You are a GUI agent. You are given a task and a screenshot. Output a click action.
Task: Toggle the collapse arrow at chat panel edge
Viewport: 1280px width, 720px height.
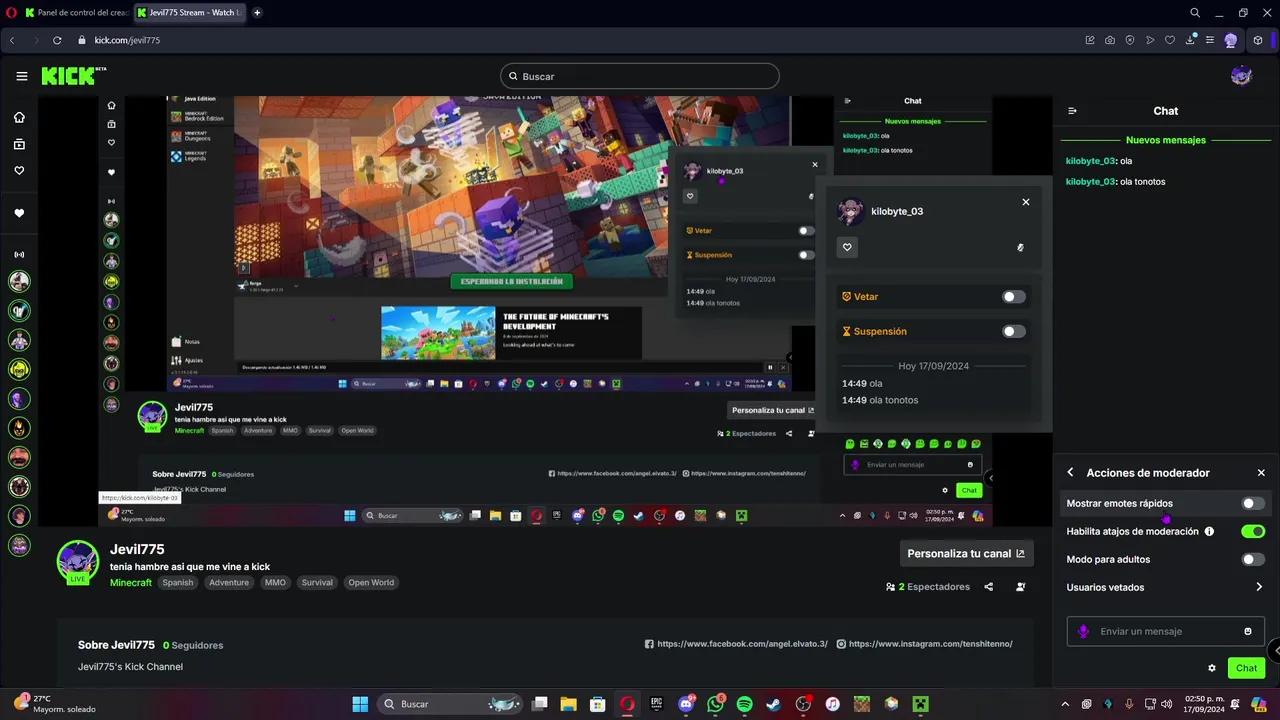(1274, 651)
